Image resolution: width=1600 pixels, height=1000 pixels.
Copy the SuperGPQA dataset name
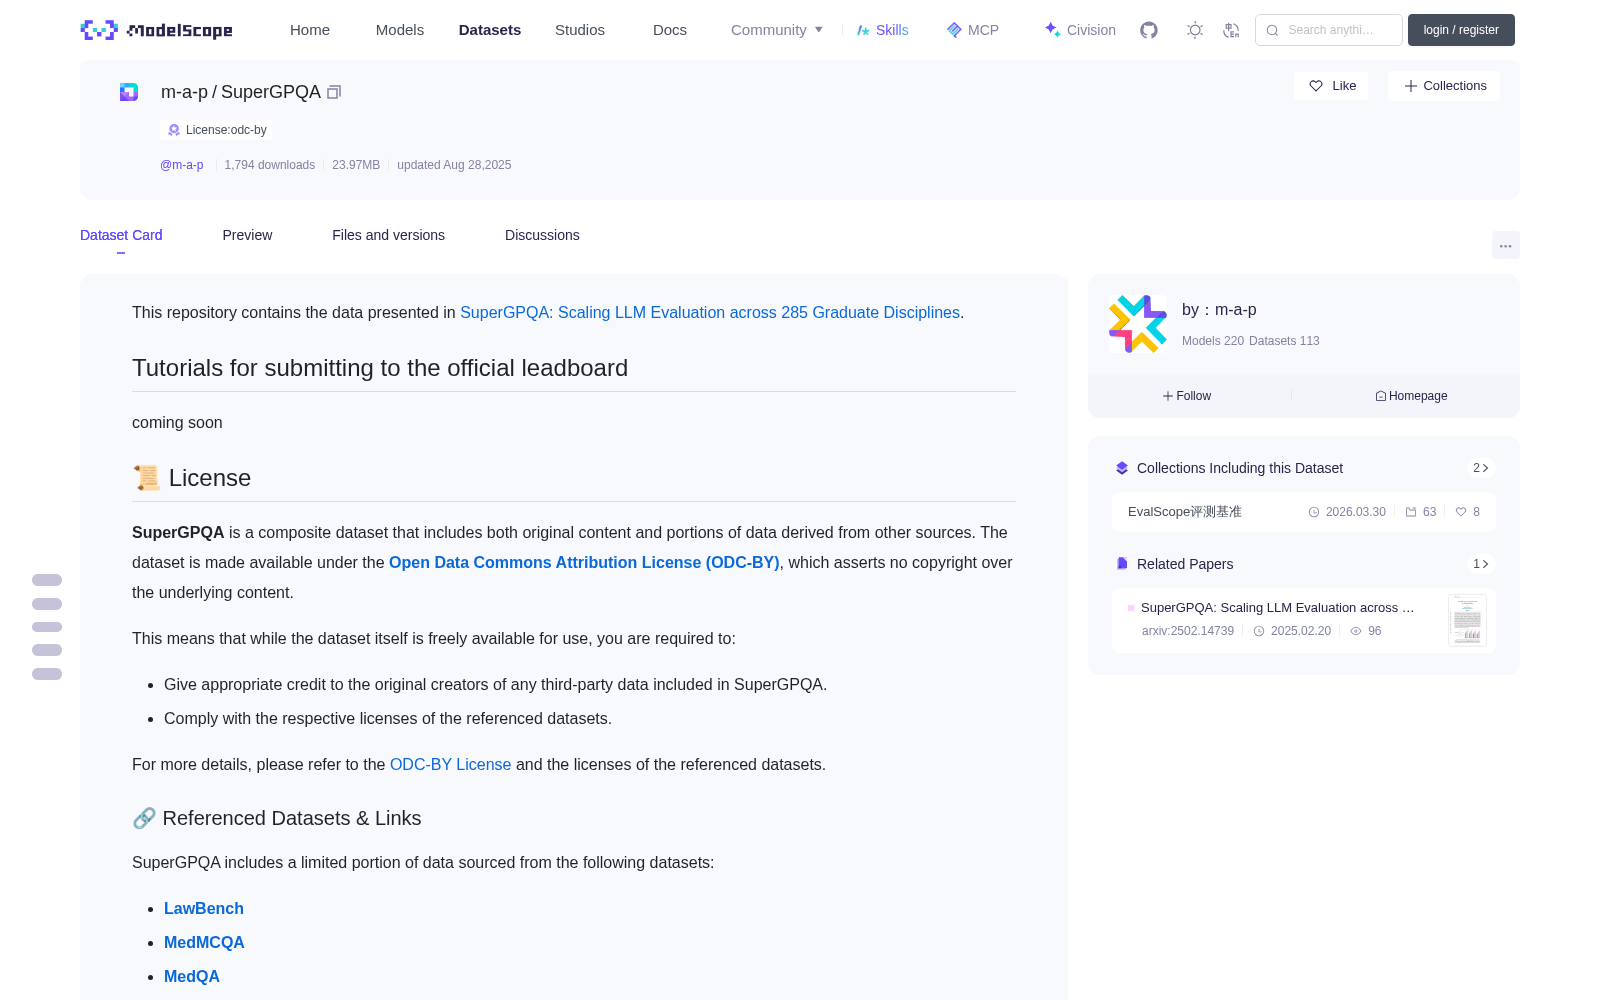pos(334,92)
